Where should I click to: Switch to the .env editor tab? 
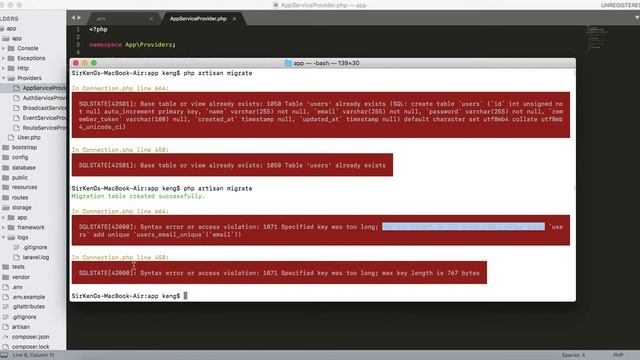point(101,19)
